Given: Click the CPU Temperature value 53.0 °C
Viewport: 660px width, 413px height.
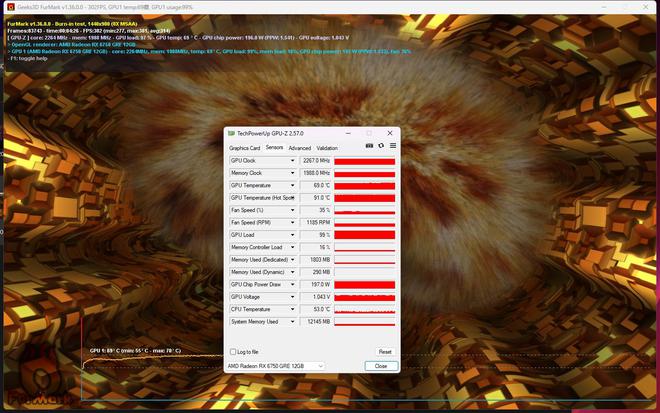Looking at the screenshot, I should 316,309.
